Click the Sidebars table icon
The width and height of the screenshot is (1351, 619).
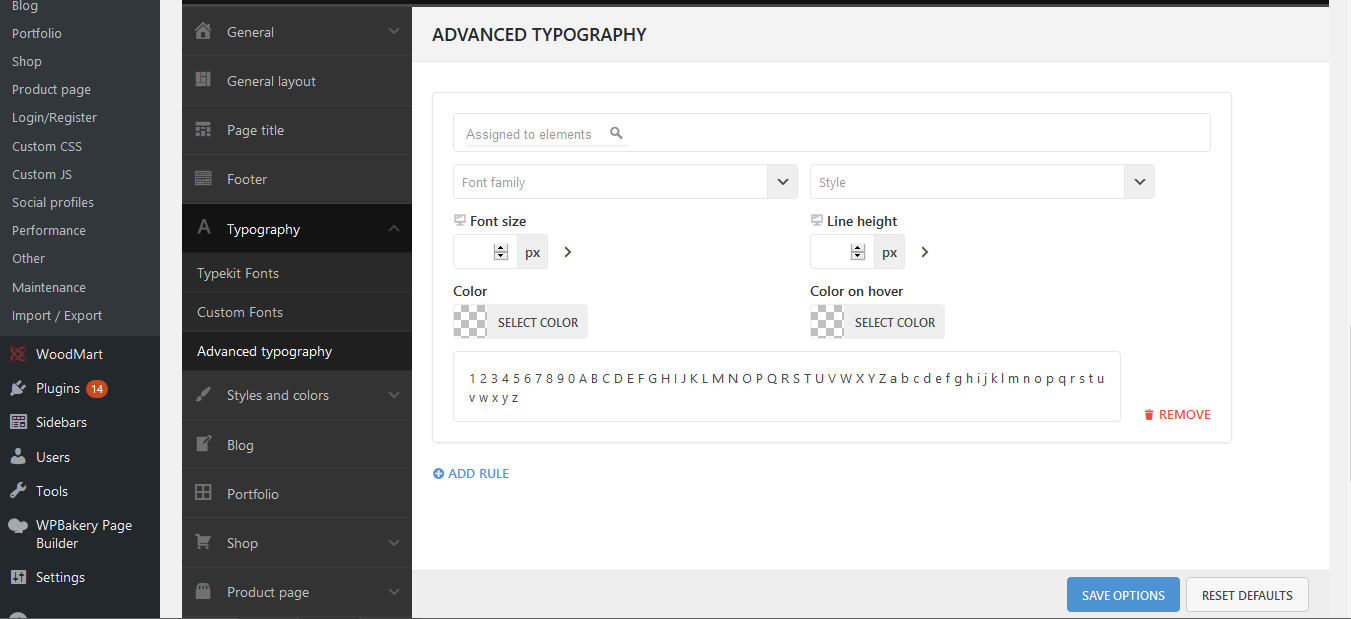18,422
